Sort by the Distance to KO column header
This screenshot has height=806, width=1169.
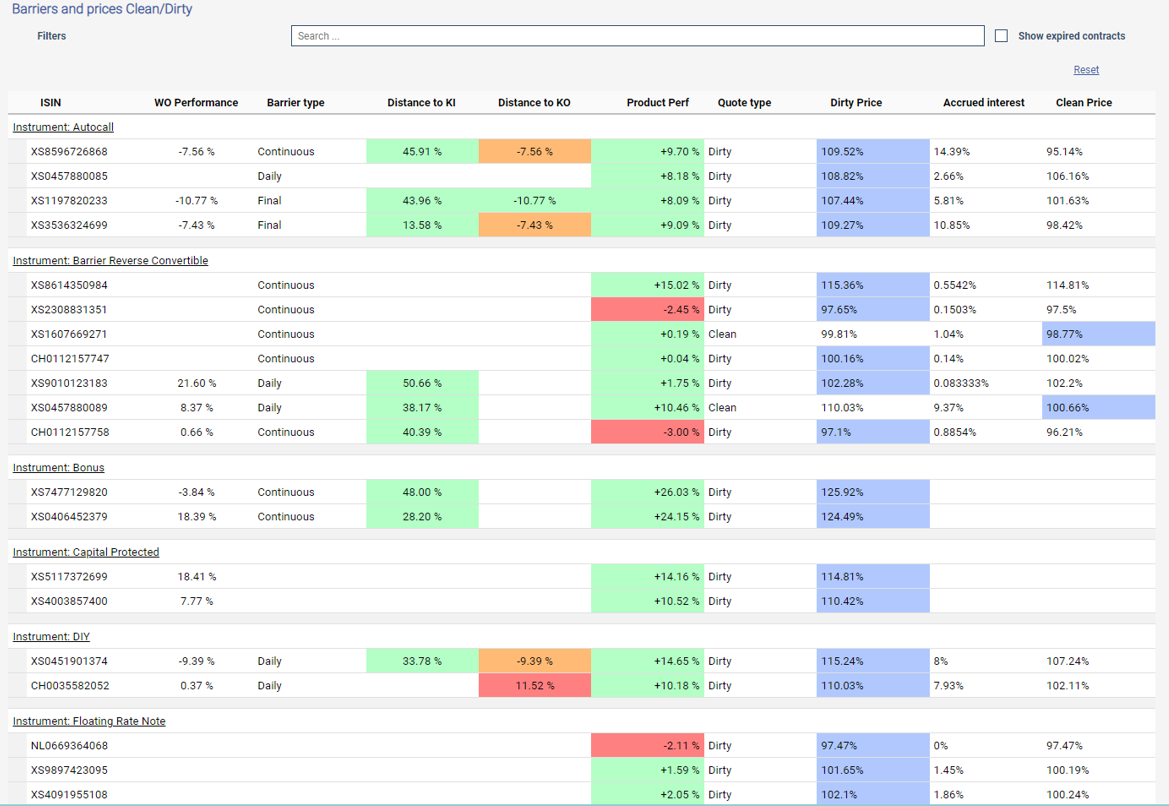[534, 103]
